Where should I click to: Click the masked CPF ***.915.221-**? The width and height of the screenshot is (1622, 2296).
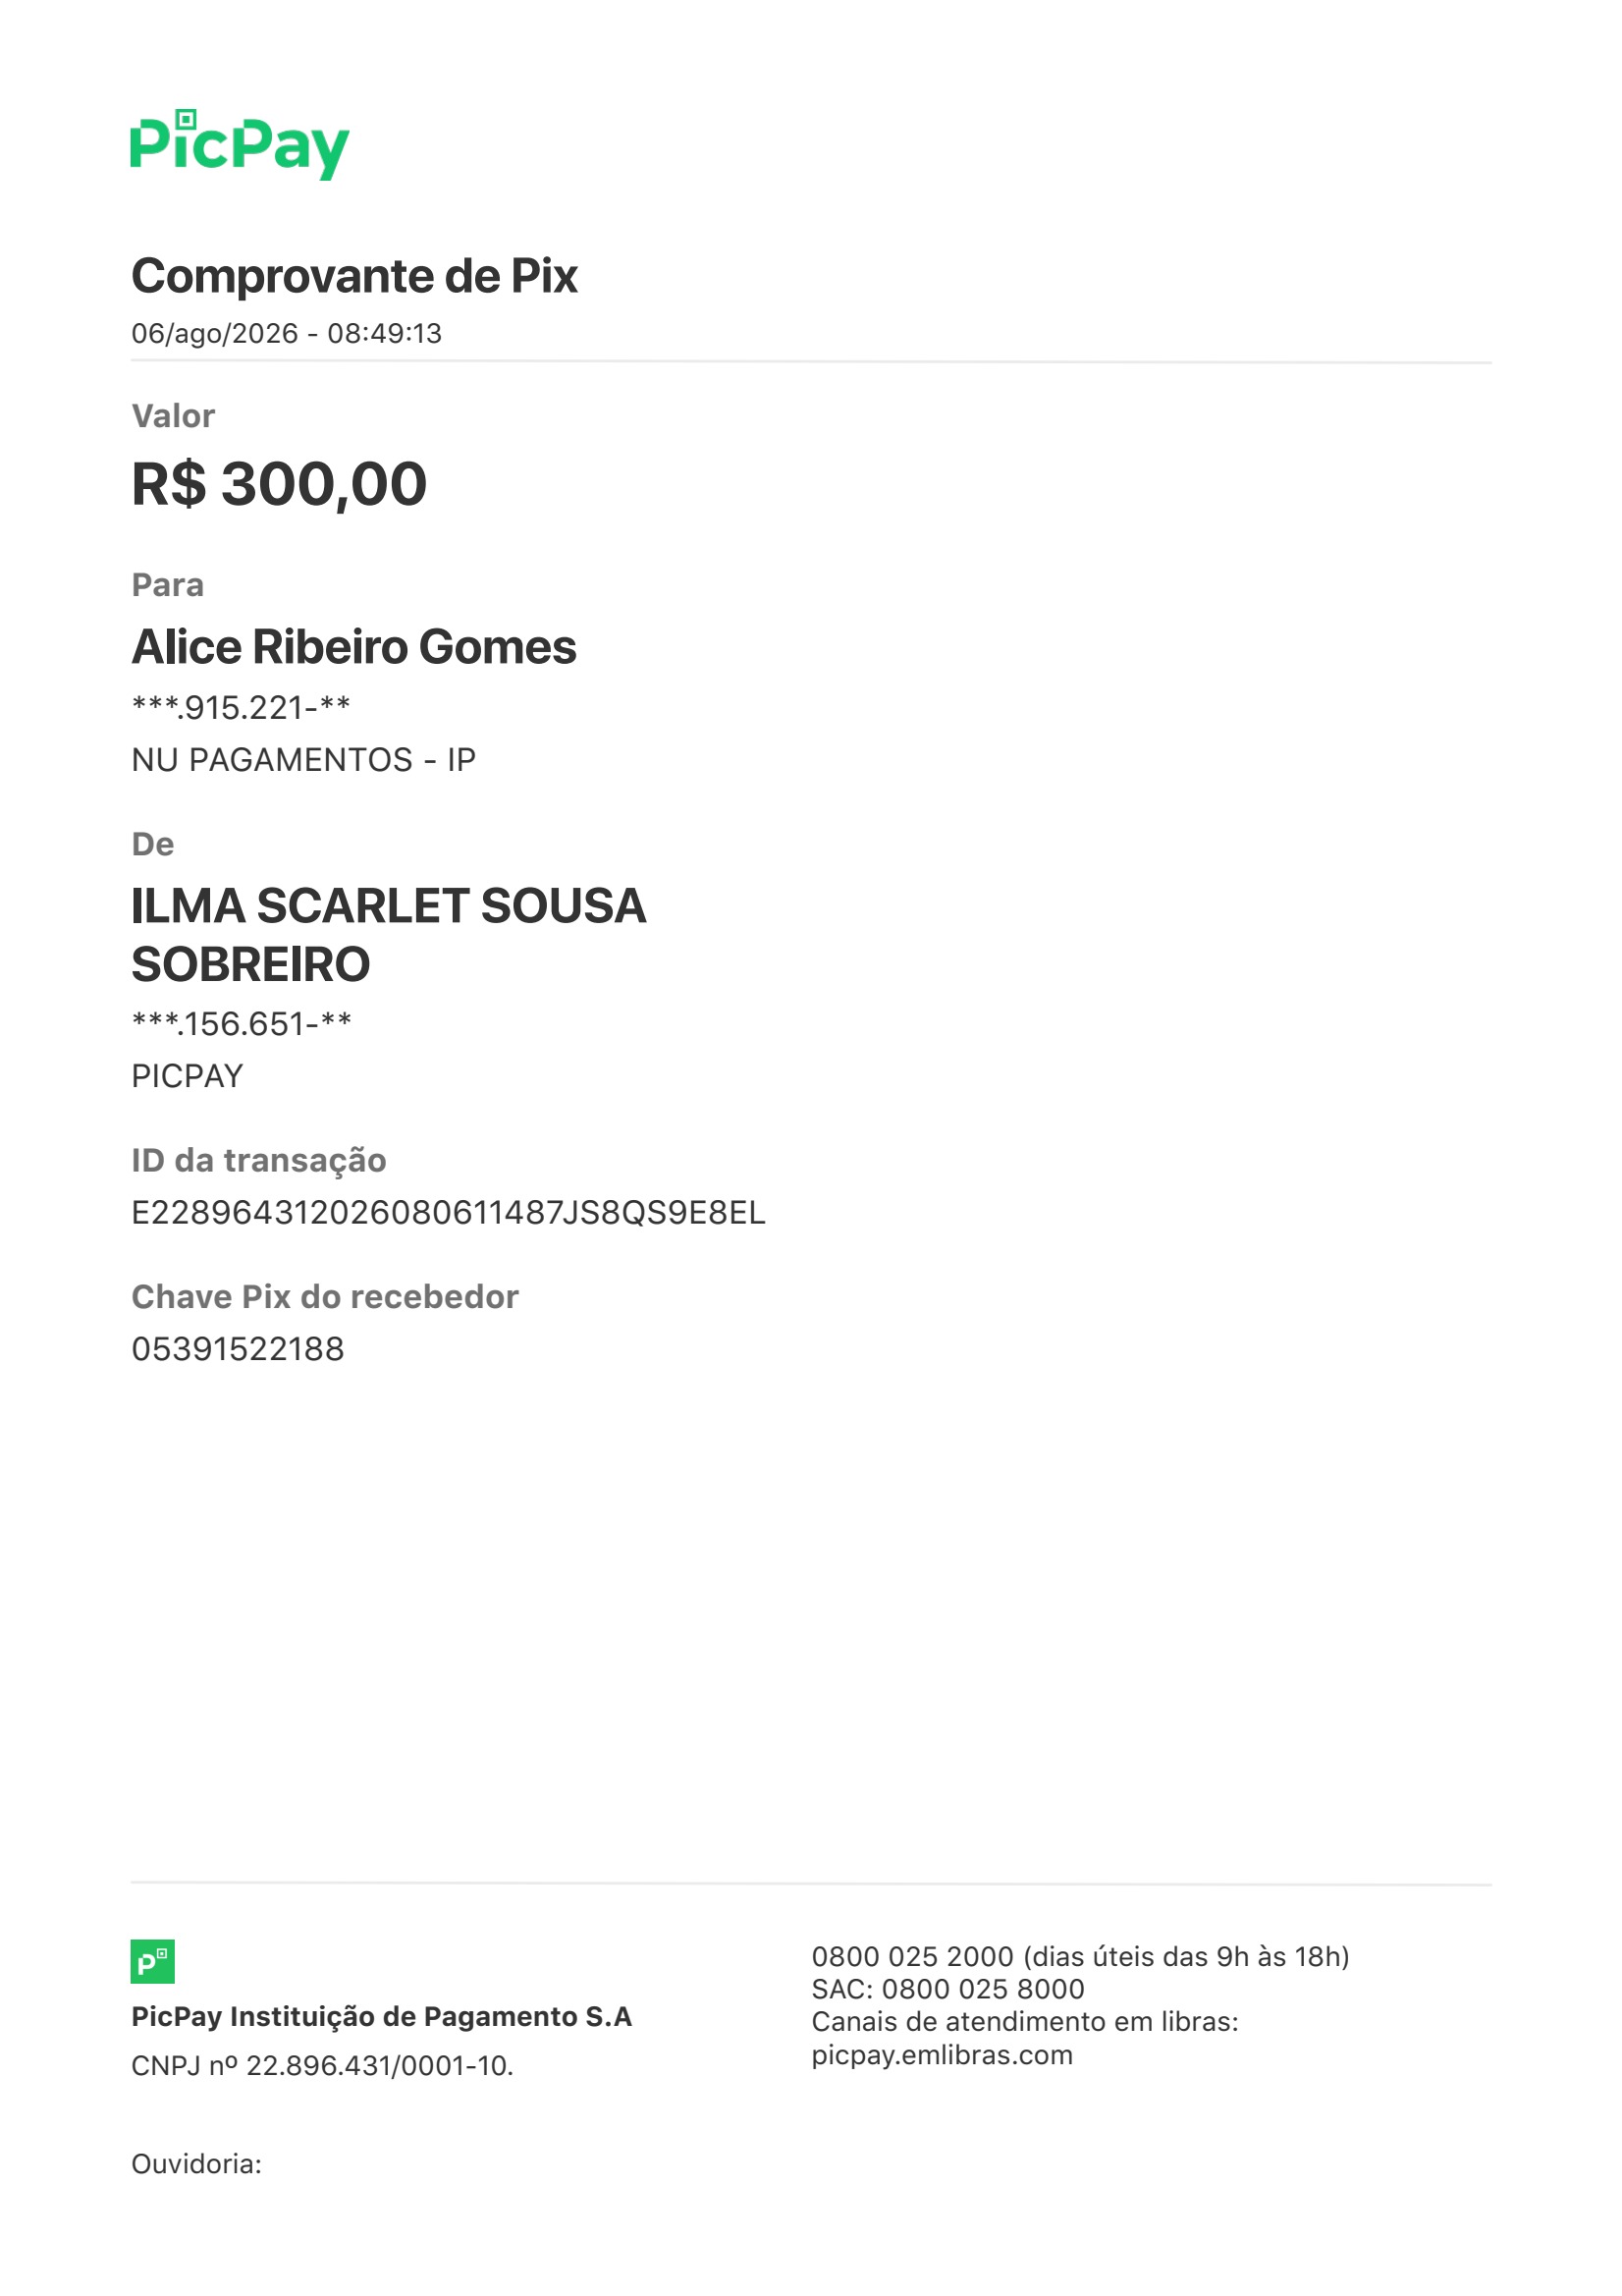point(241,708)
